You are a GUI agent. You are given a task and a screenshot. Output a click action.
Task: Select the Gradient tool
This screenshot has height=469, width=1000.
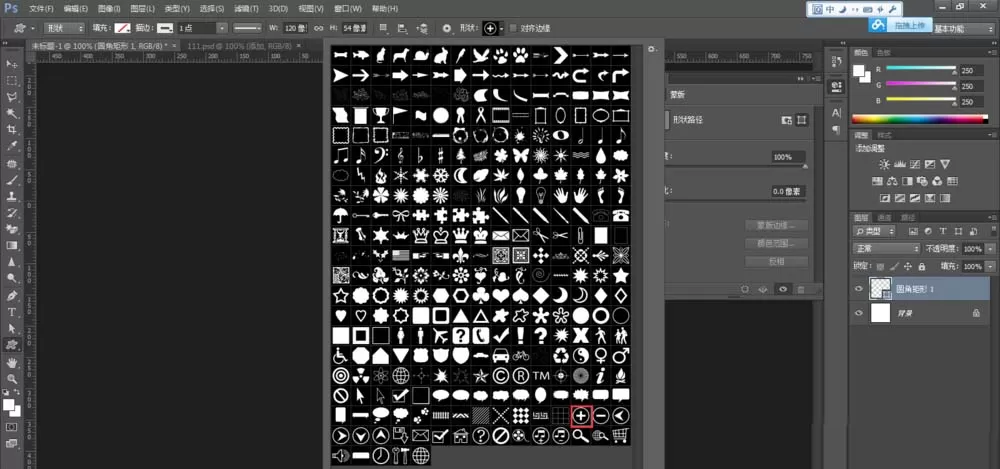coord(11,246)
